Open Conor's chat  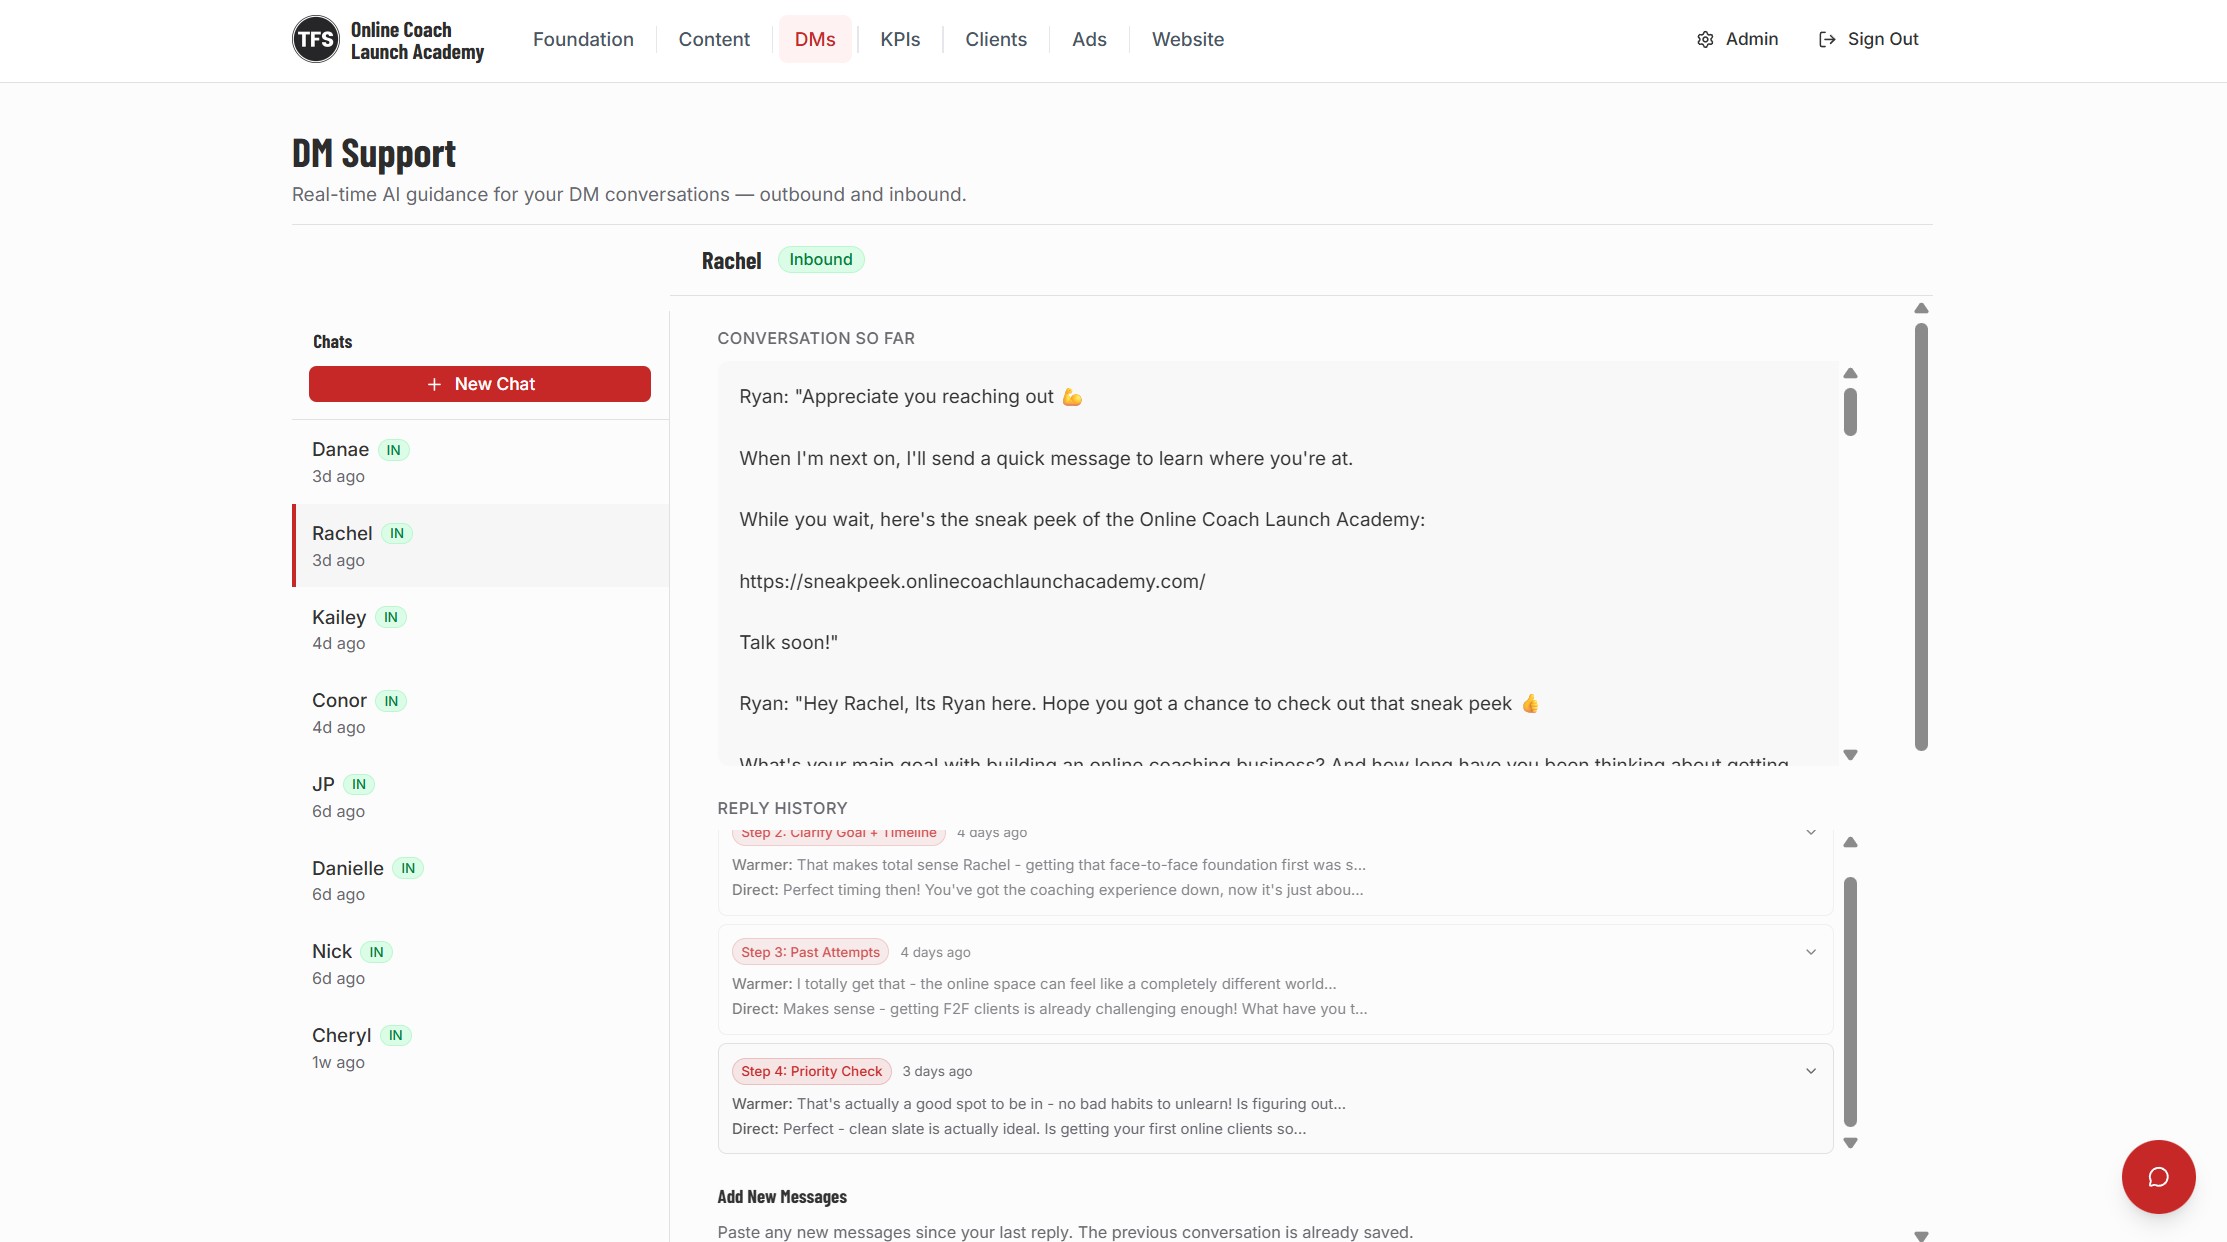pos(480,713)
